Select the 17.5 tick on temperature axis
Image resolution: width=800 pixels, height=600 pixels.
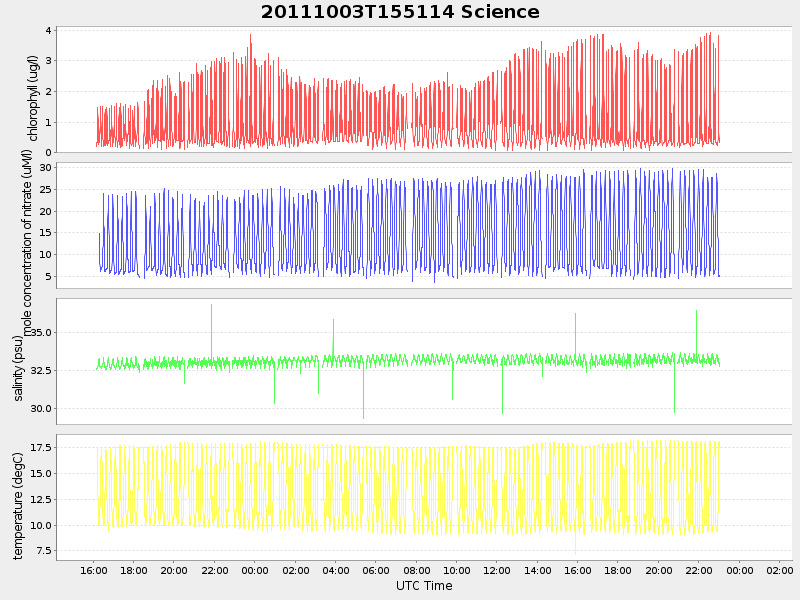click(38, 448)
